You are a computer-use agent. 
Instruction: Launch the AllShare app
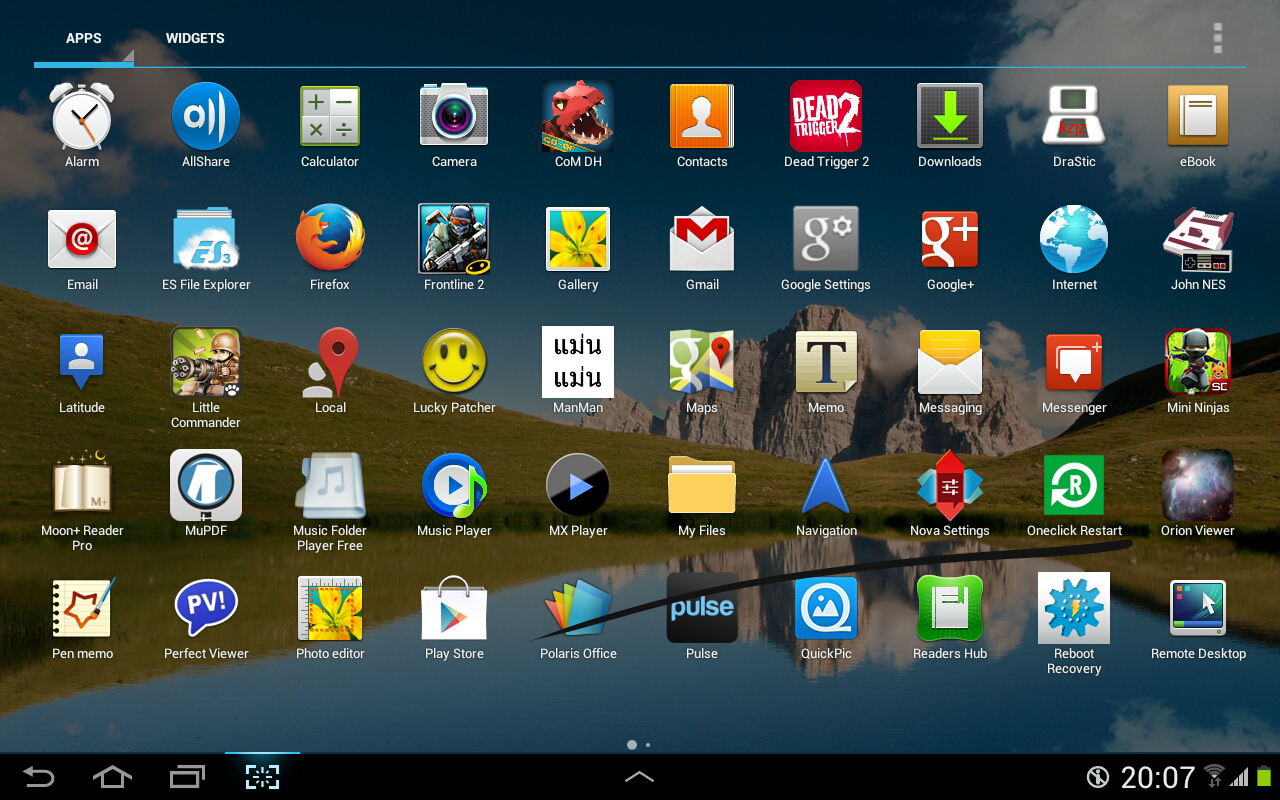pos(206,116)
